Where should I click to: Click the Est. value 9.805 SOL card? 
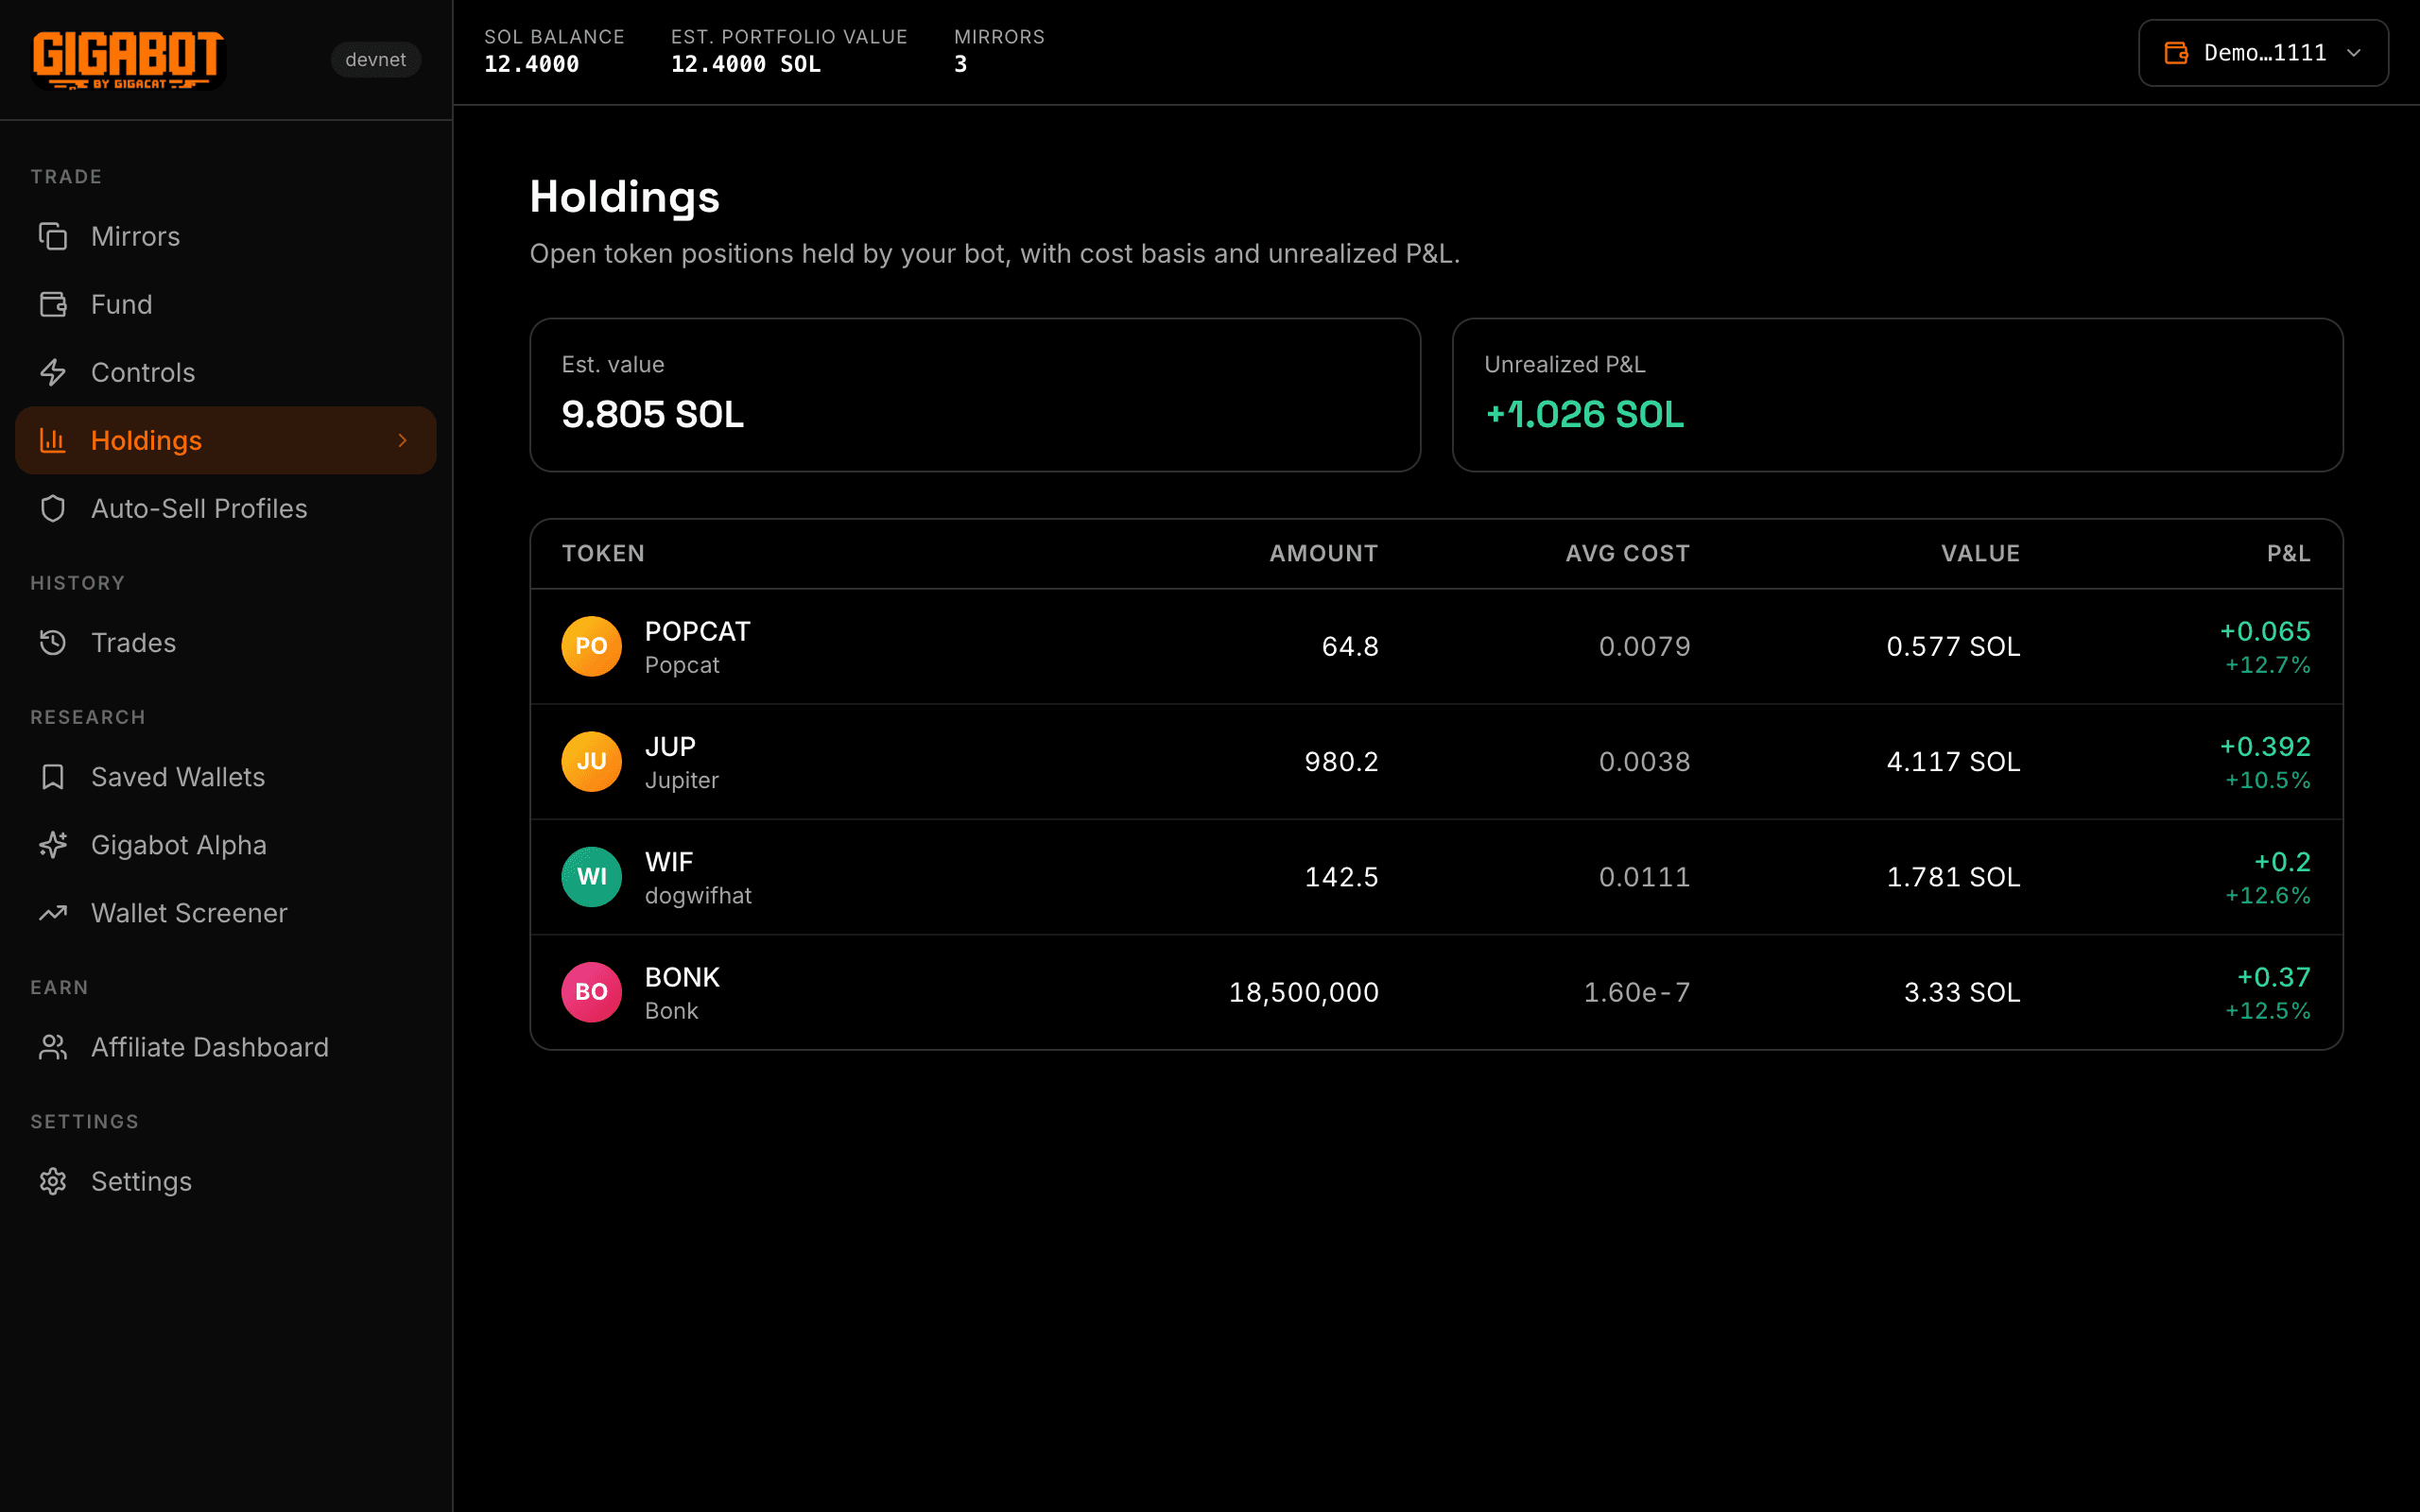[975, 395]
